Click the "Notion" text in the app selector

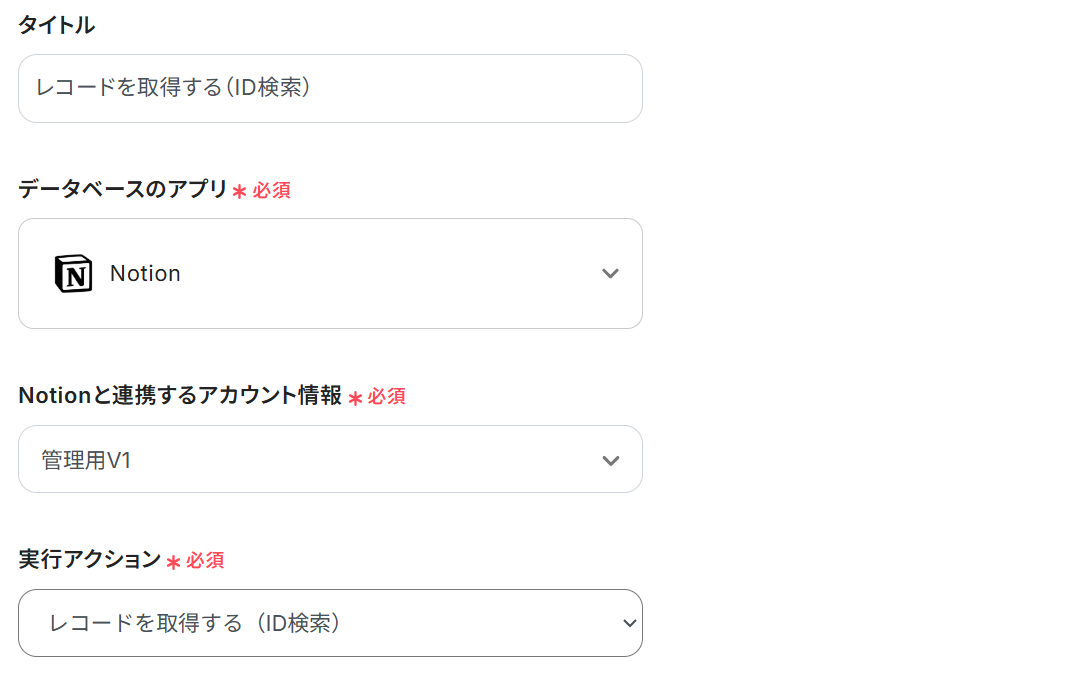[145, 274]
